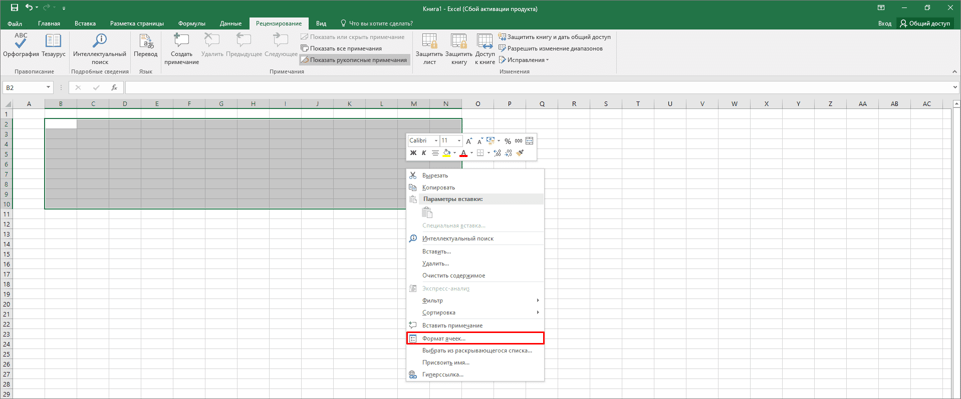This screenshot has height=399, width=961.
Task: Click the red font color button
Action: tap(463, 153)
